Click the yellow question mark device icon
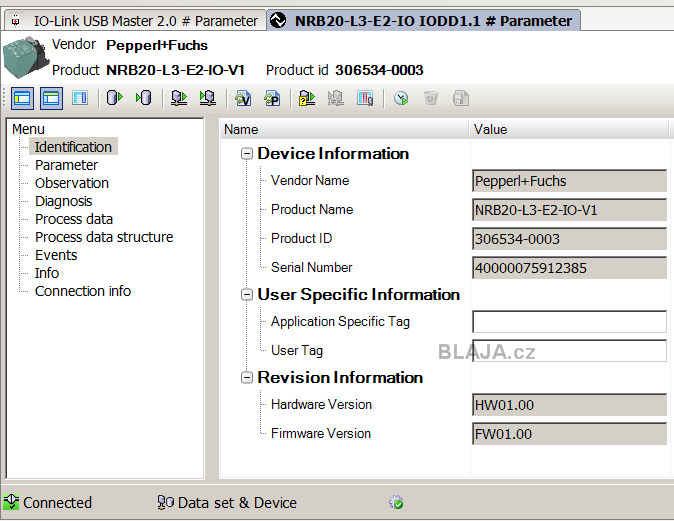 [307, 98]
